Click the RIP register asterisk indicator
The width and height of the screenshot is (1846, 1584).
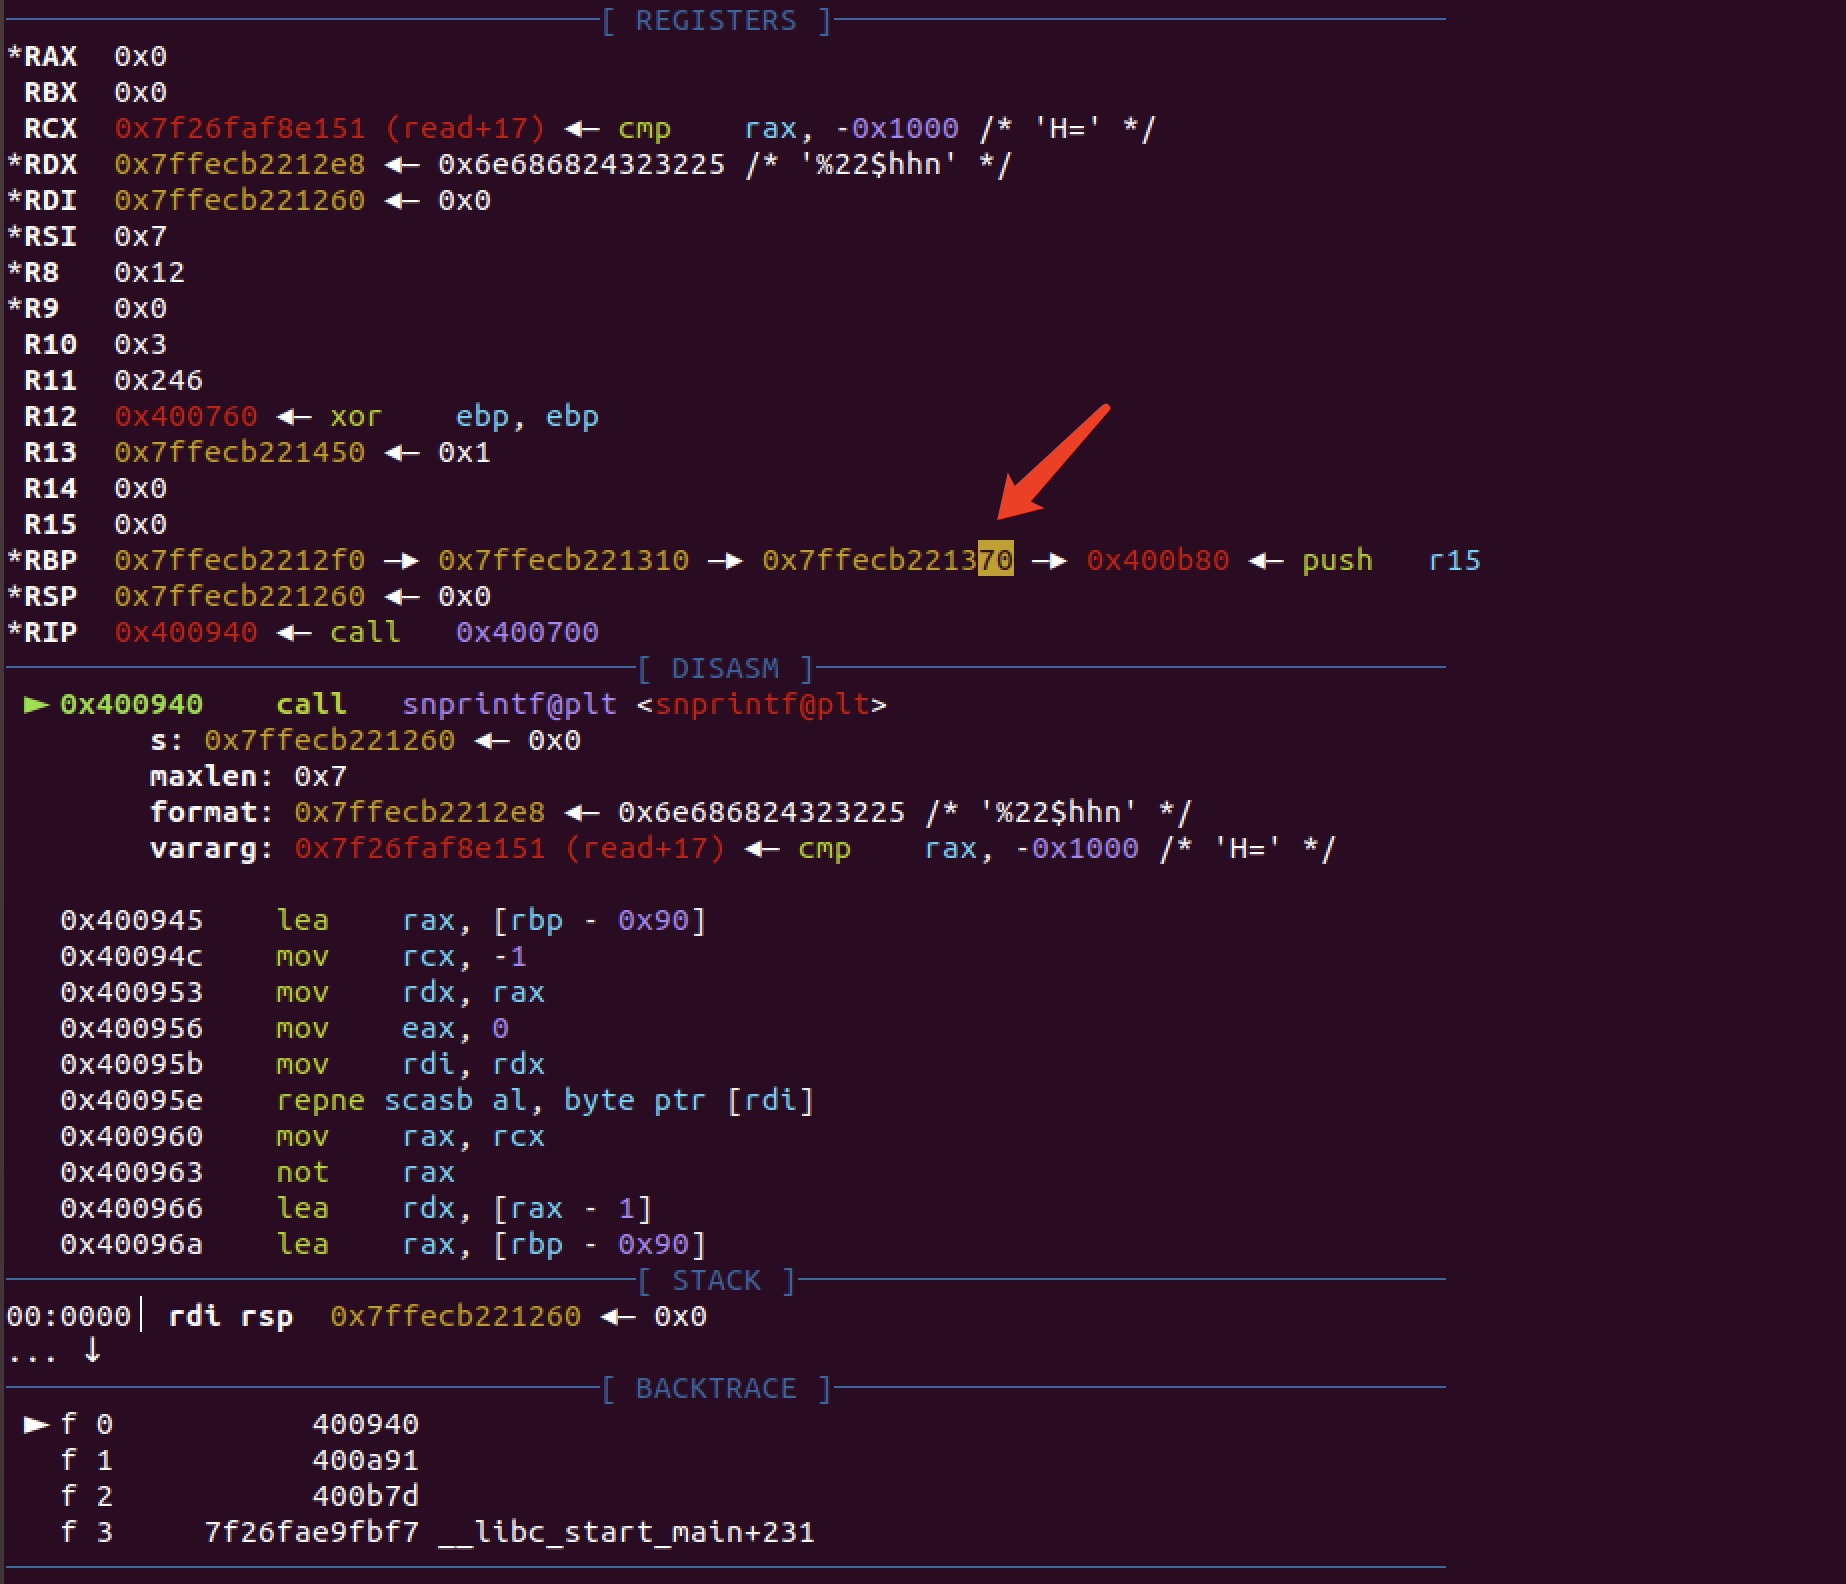click(x=12, y=632)
